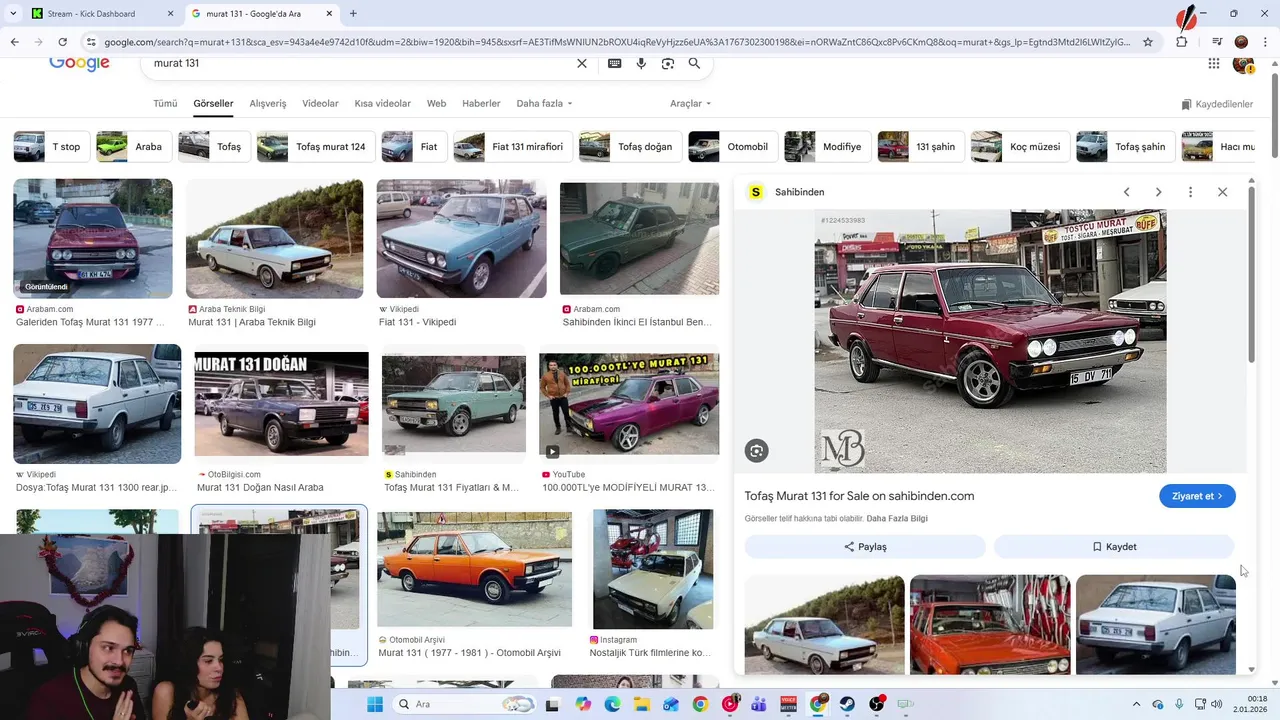Select the 'Fiat 131 mirafiori' filter chip
The image size is (1280, 720).
point(512,147)
